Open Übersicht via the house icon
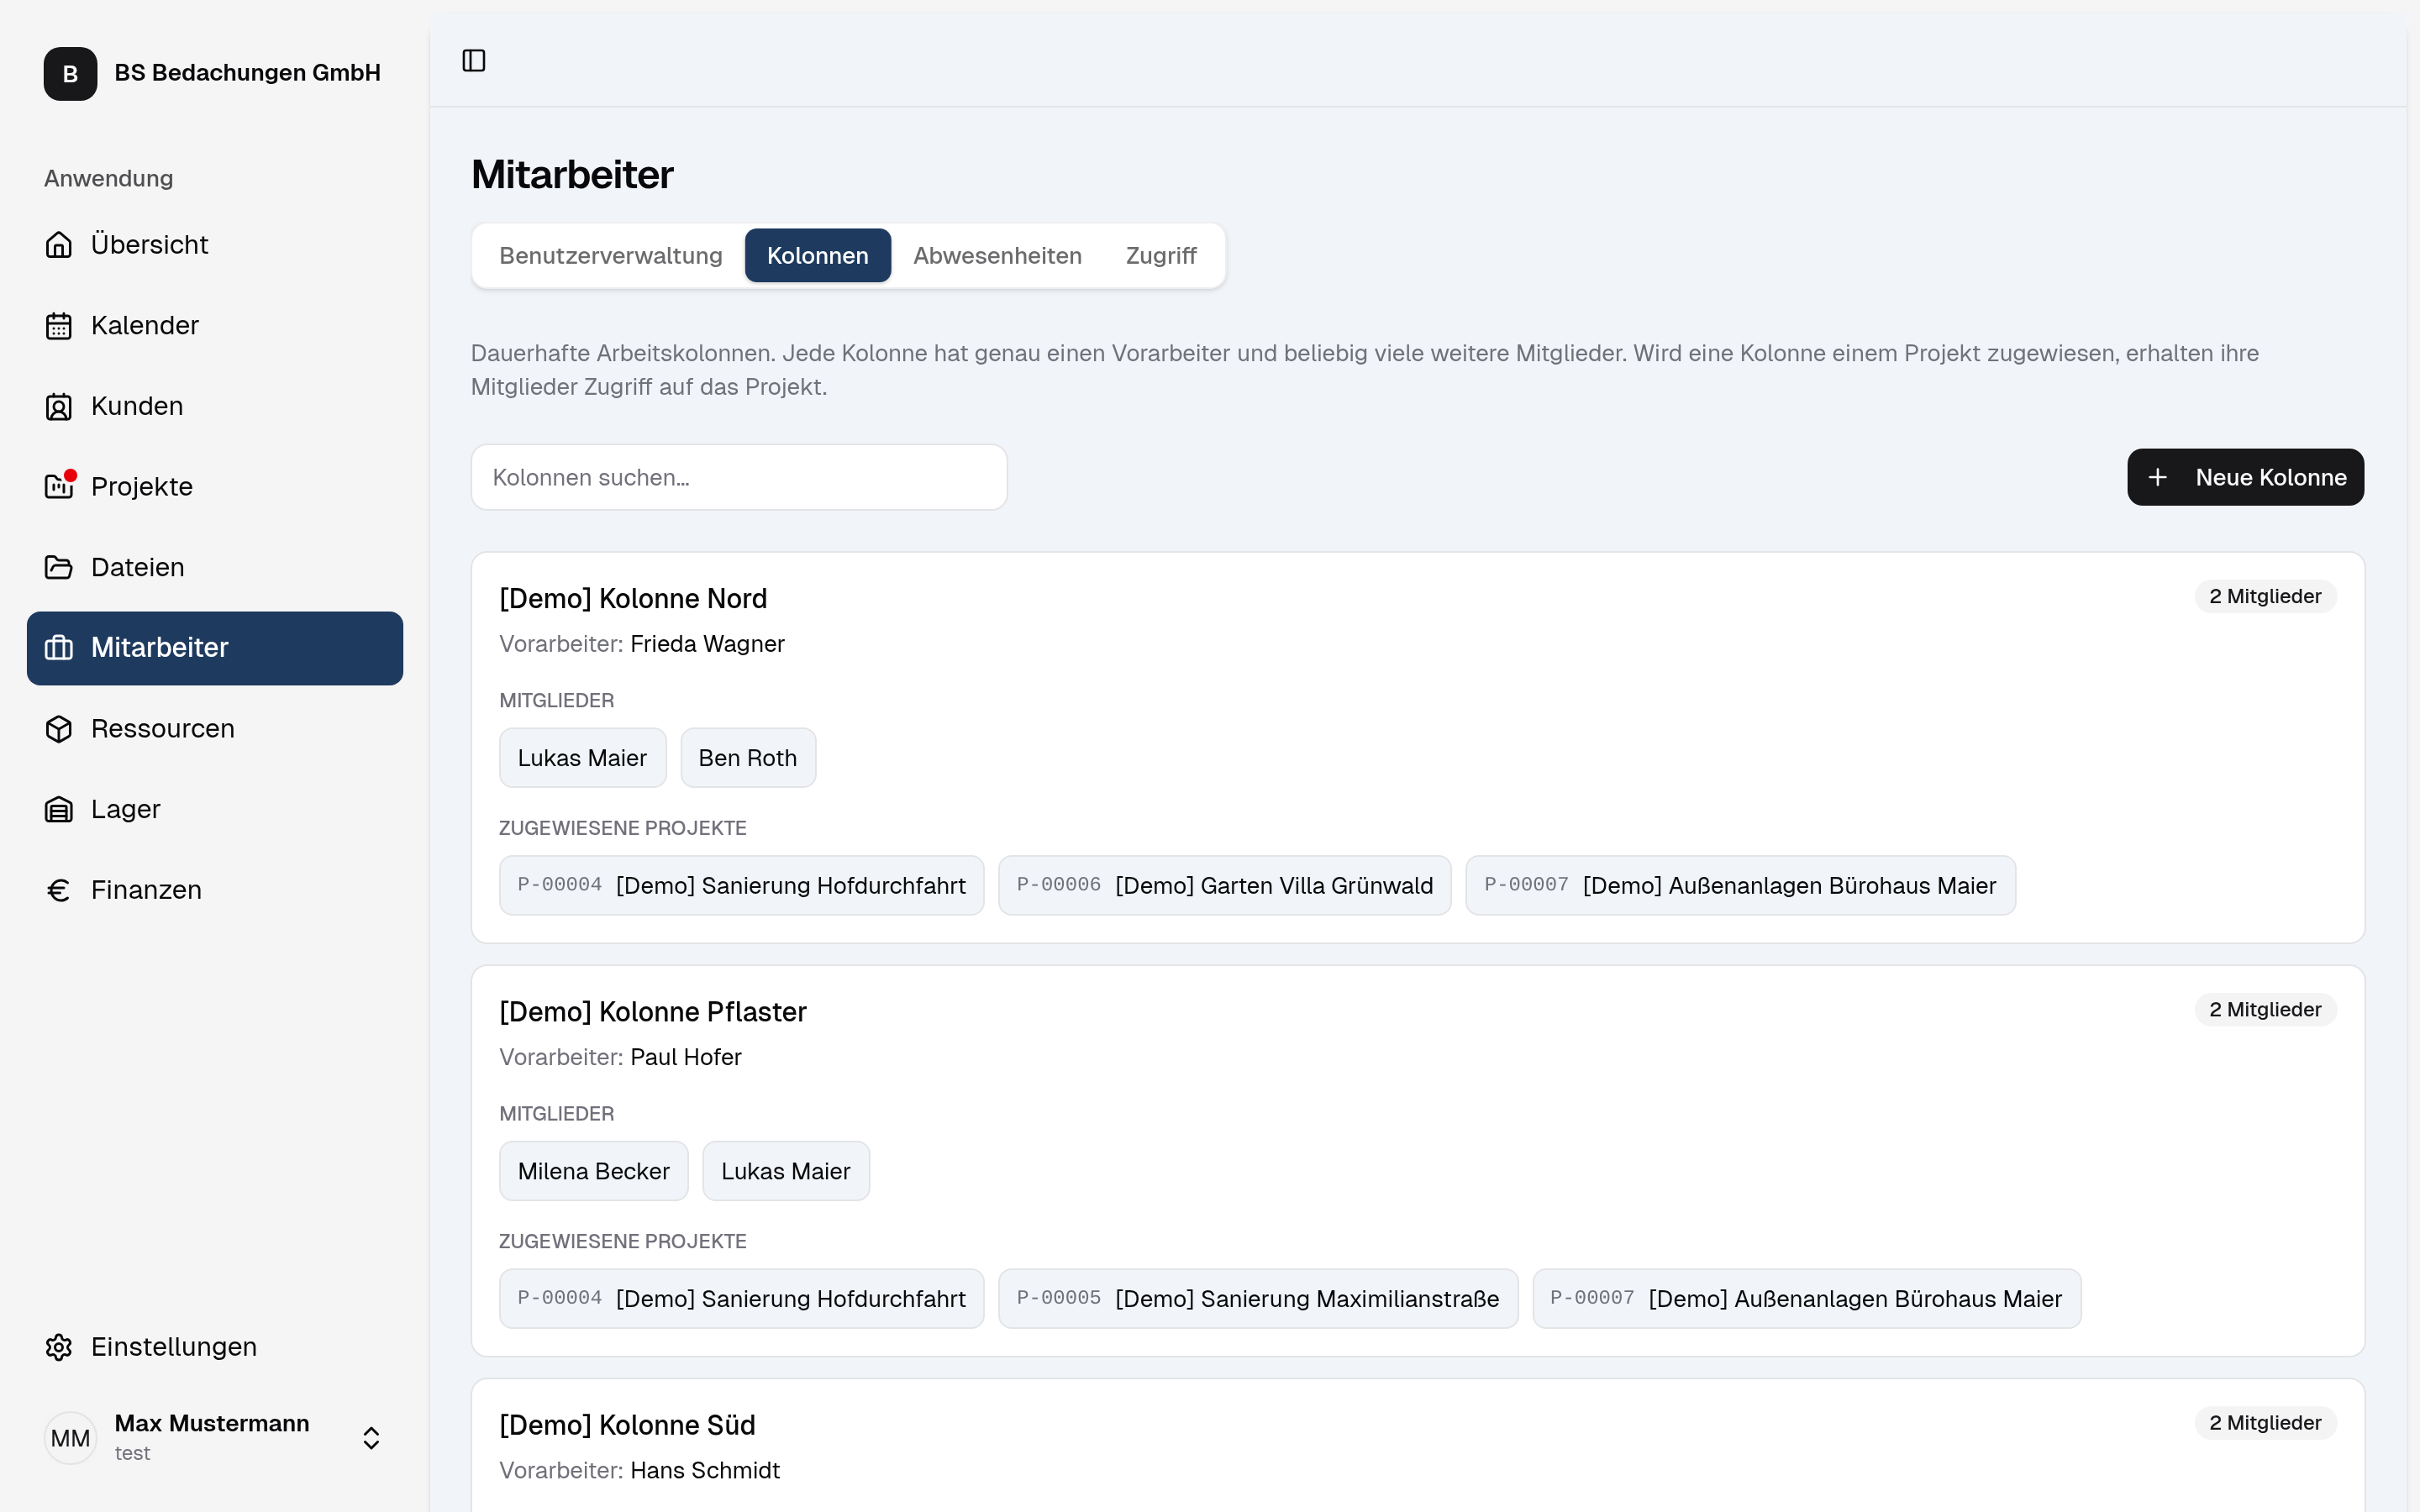This screenshot has height=1512, width=2420. coord(59,245)
